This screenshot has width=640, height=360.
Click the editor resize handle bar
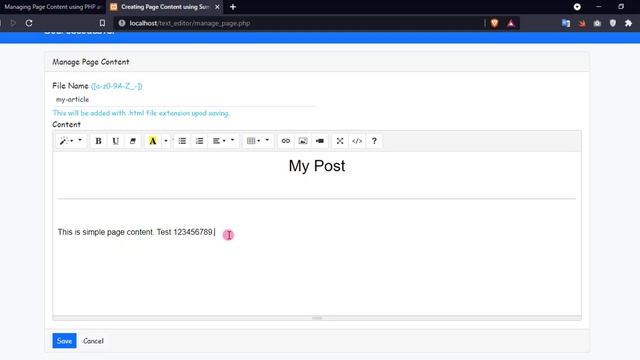317,318
